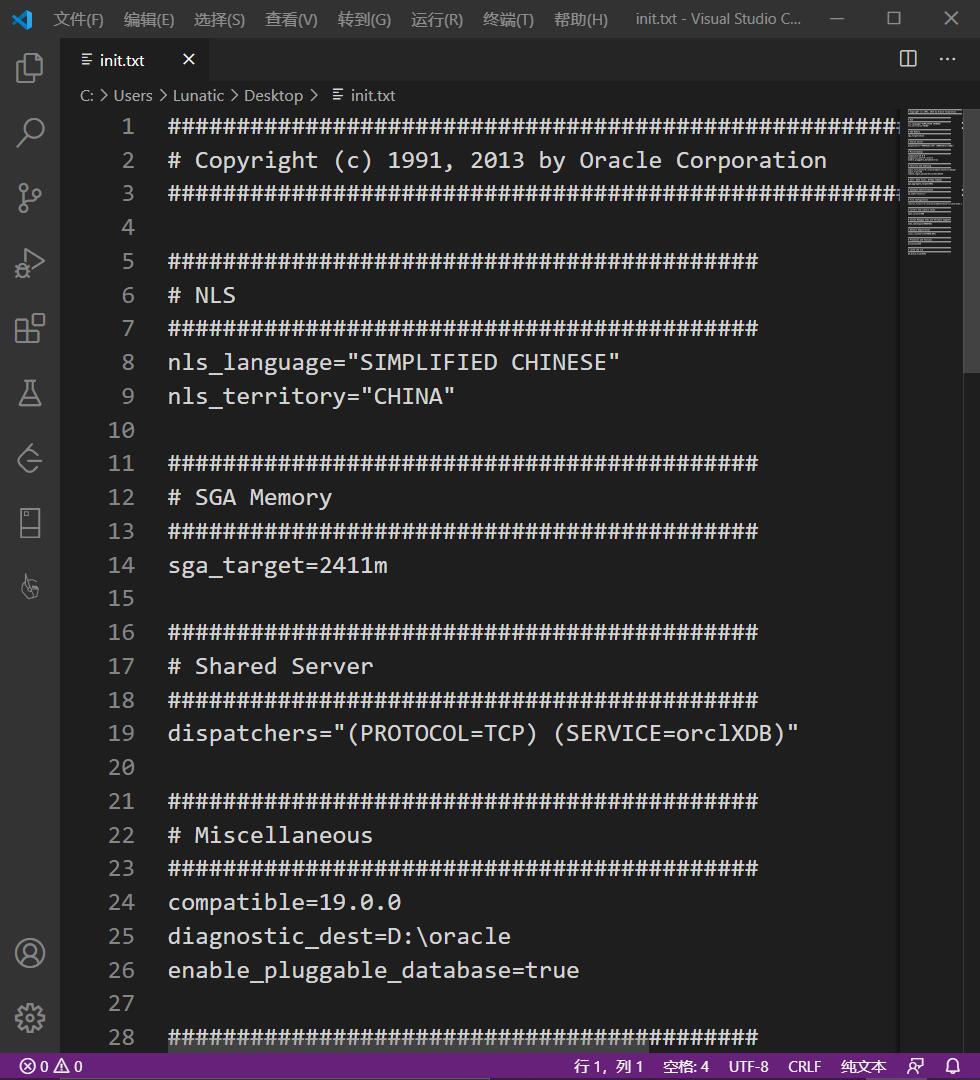
Task: Open the Extensions marketplace view
Action: pos(29,328)
